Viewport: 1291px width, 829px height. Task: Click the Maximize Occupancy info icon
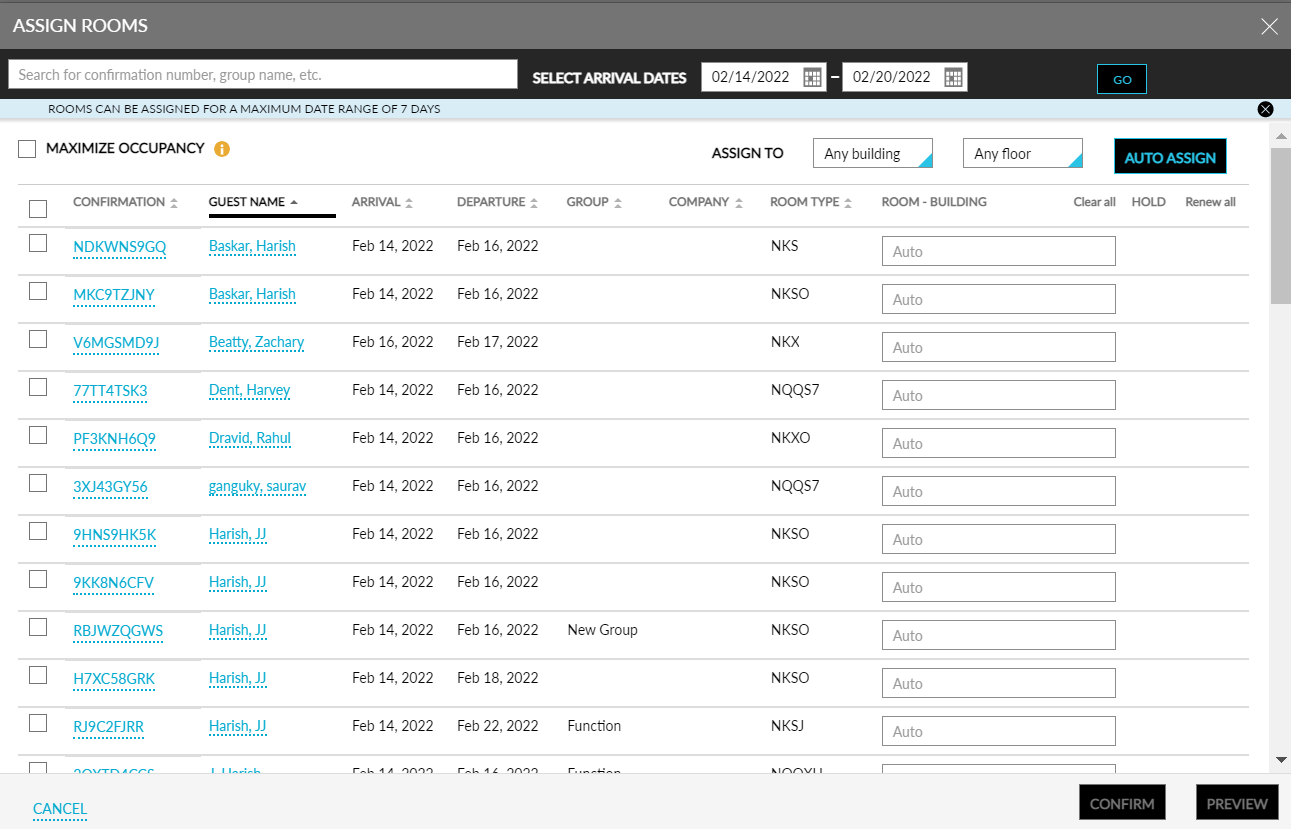tap(221, 148)
